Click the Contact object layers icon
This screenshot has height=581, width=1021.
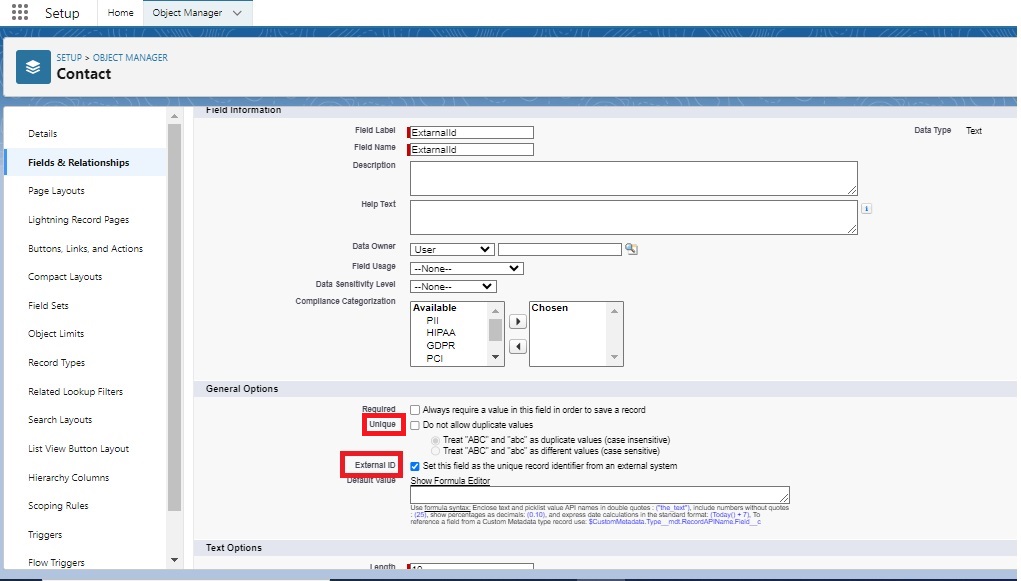(33, 67)
